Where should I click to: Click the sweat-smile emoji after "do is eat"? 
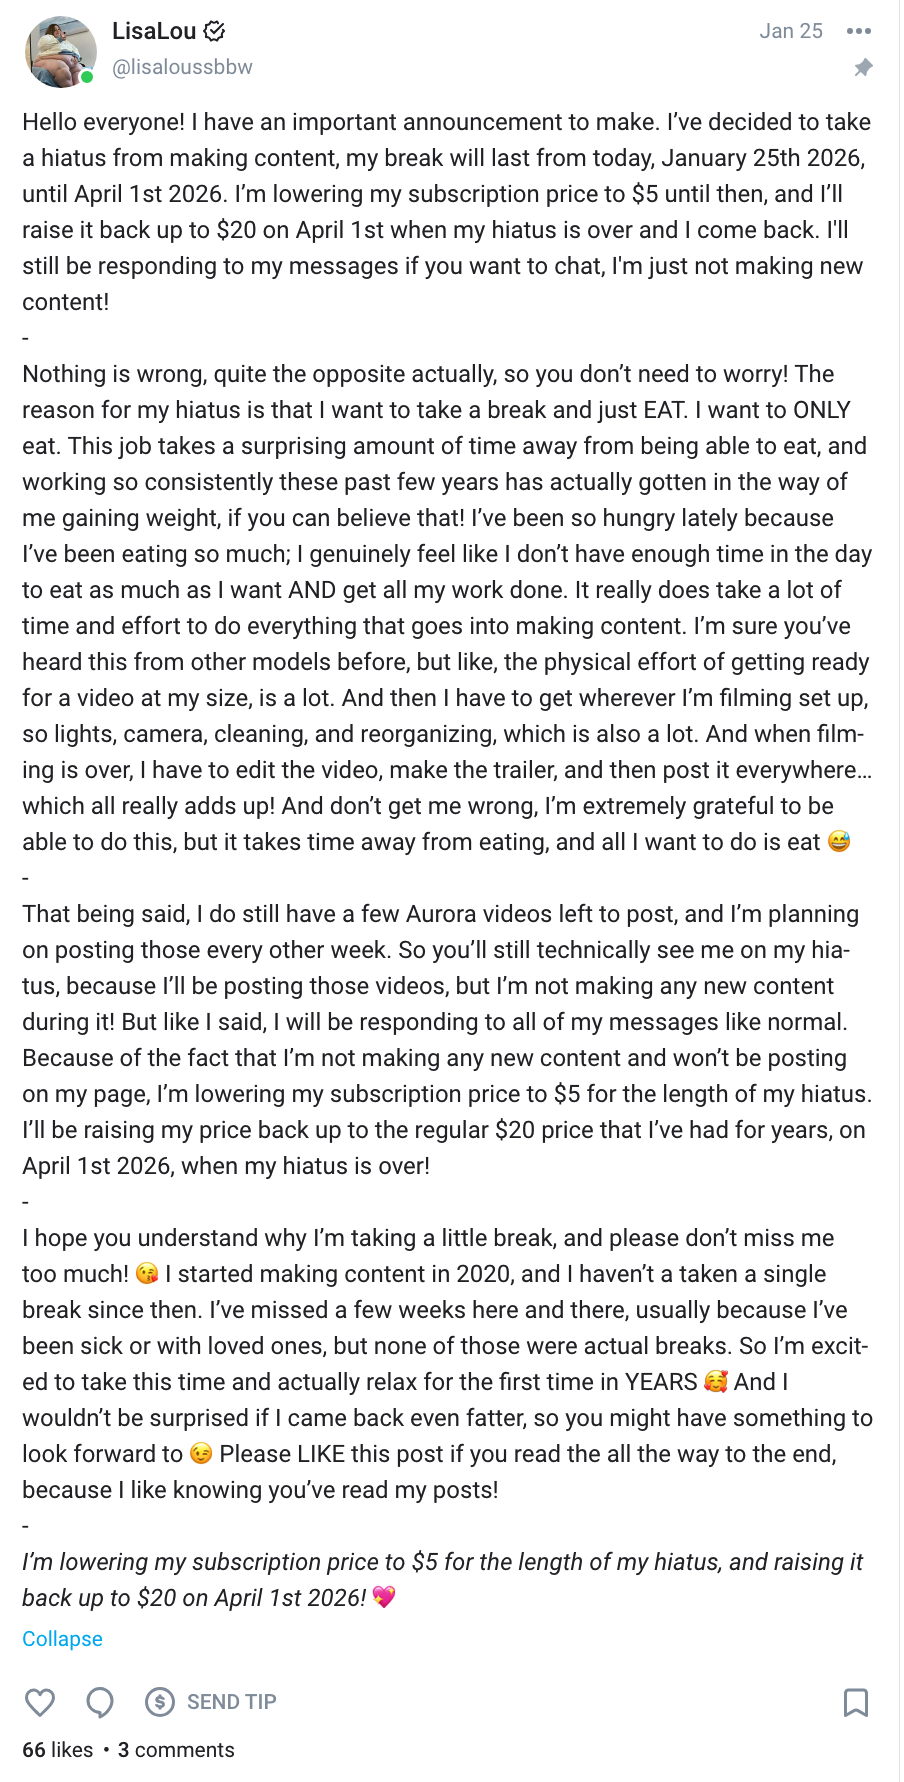[839, 842]
